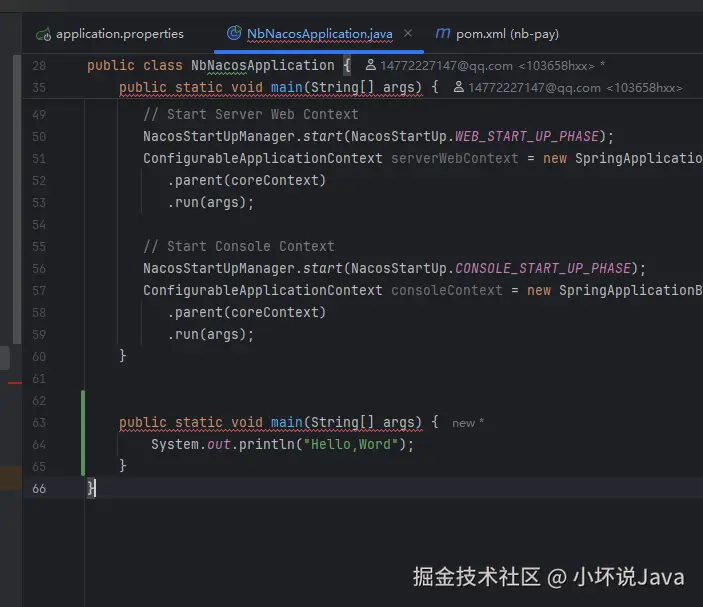The height and width of the screenshot is (607, 703).
Task: Click WEB_START_UP_PHASE constant on line 50
Action: coord(527,136)
